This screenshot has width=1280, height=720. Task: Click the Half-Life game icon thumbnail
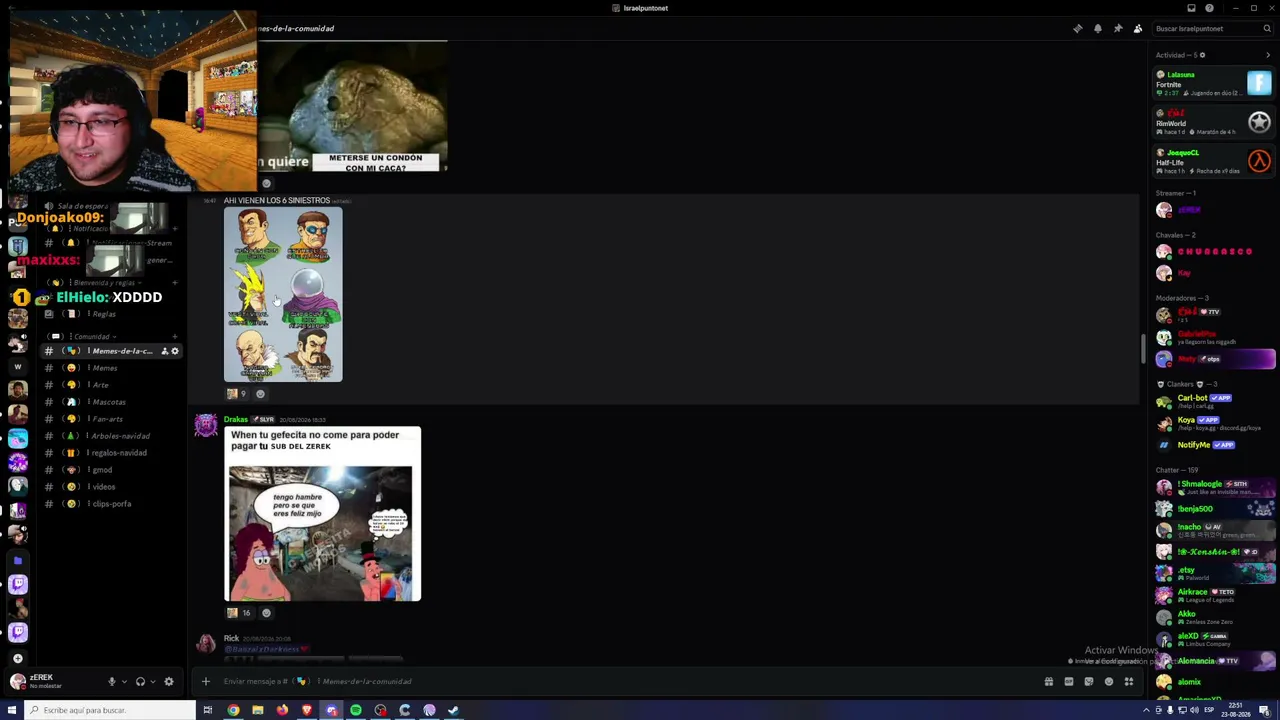pyautogui.click(x=1259, y=161)
